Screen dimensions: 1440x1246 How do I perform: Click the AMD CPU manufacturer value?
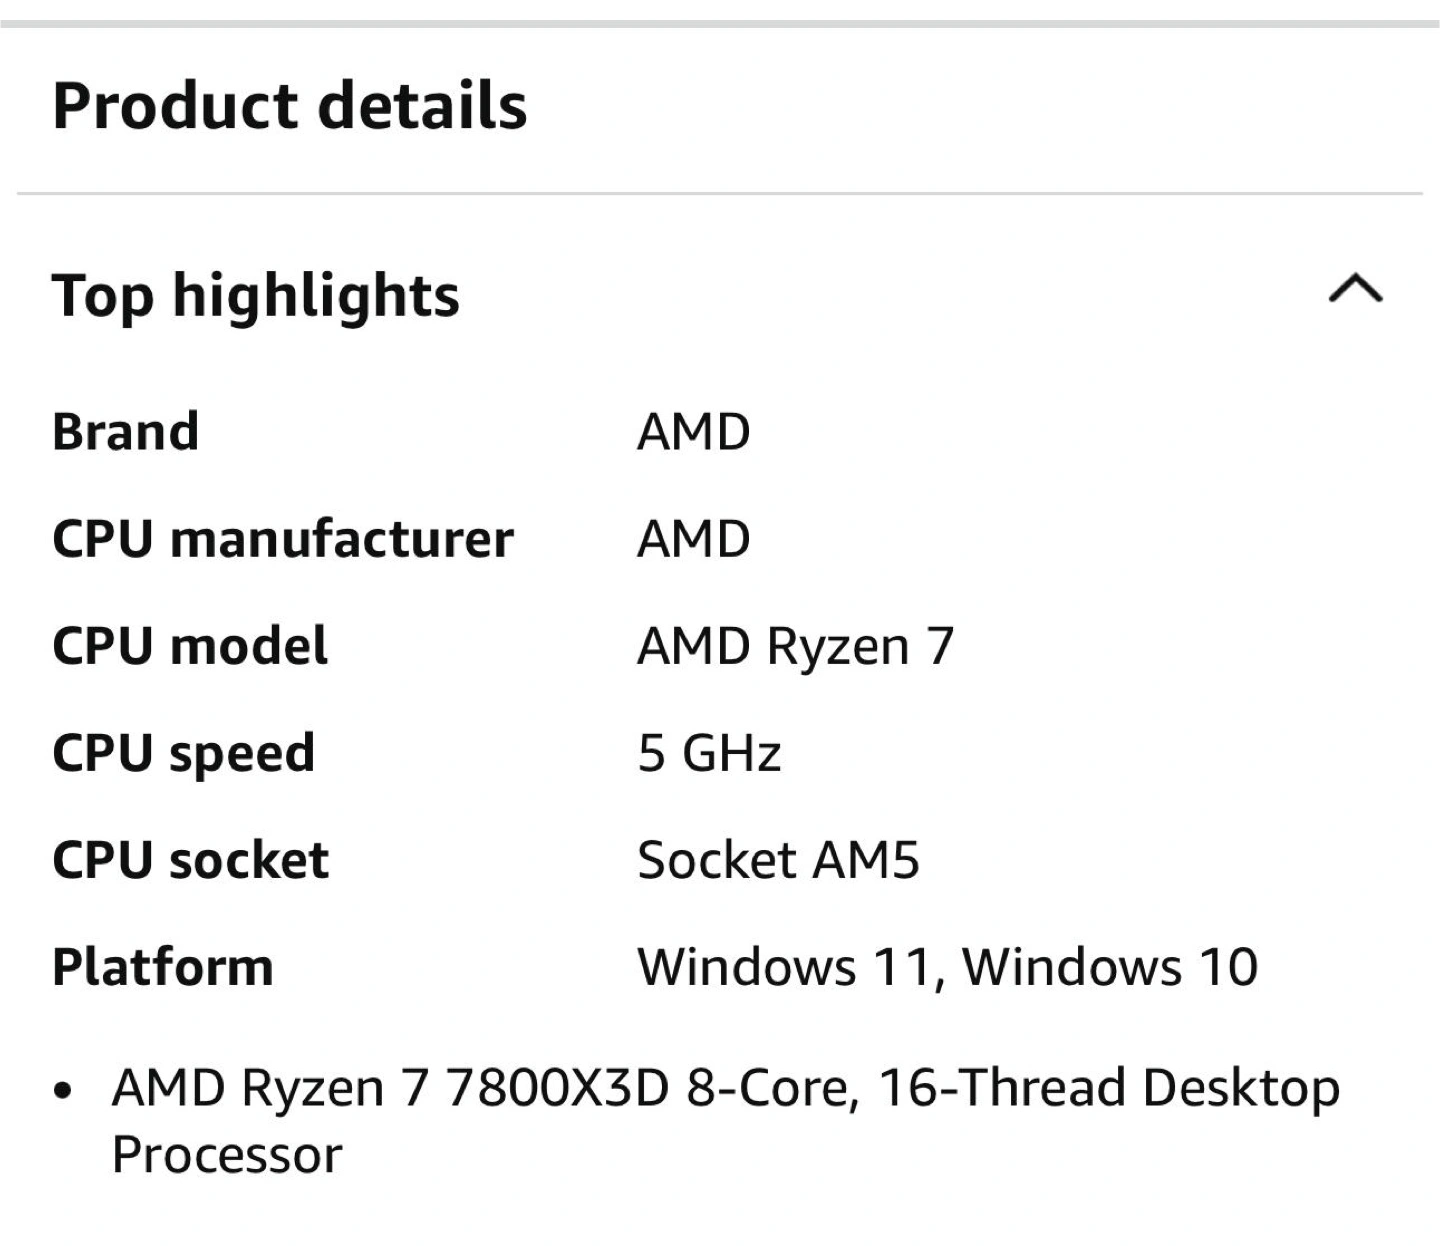[694, 539]
